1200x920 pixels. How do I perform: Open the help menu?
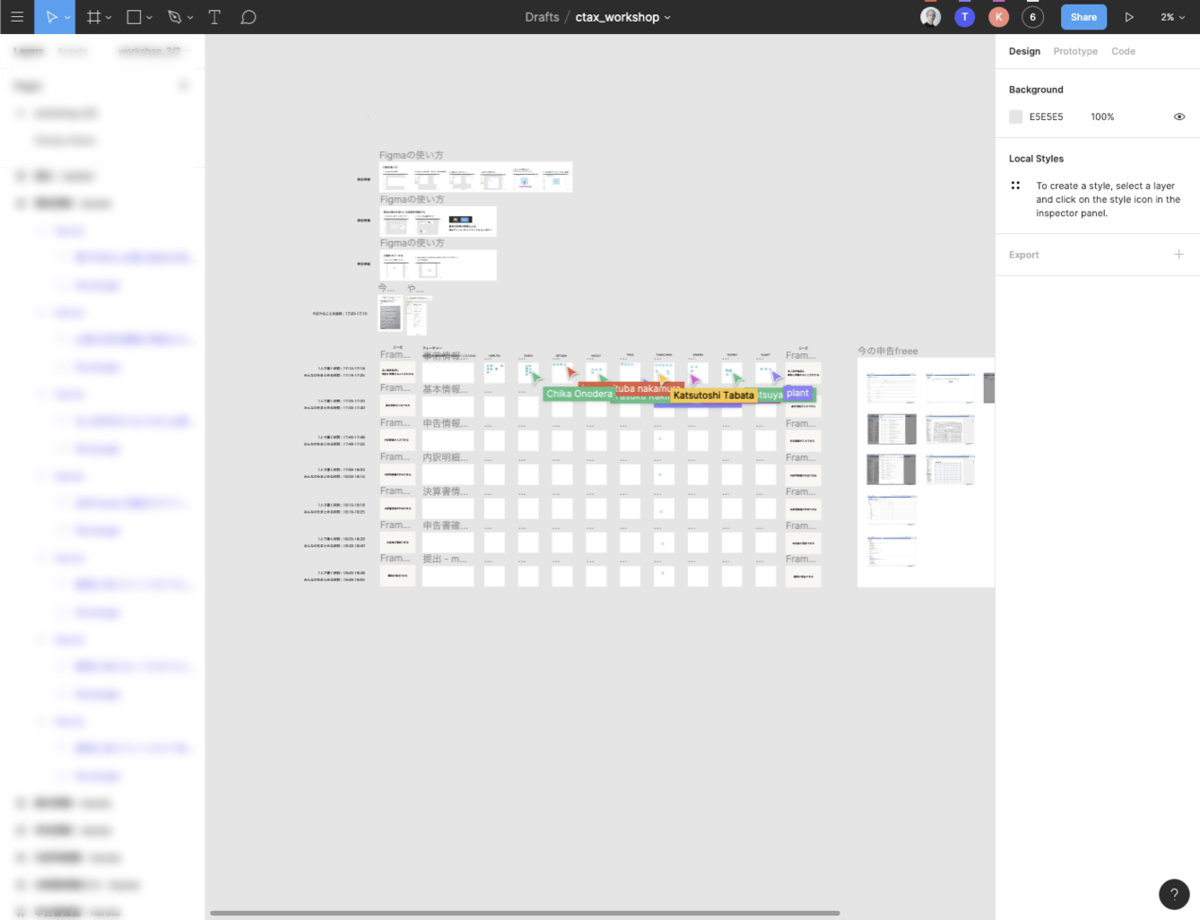click(1174, 894)
